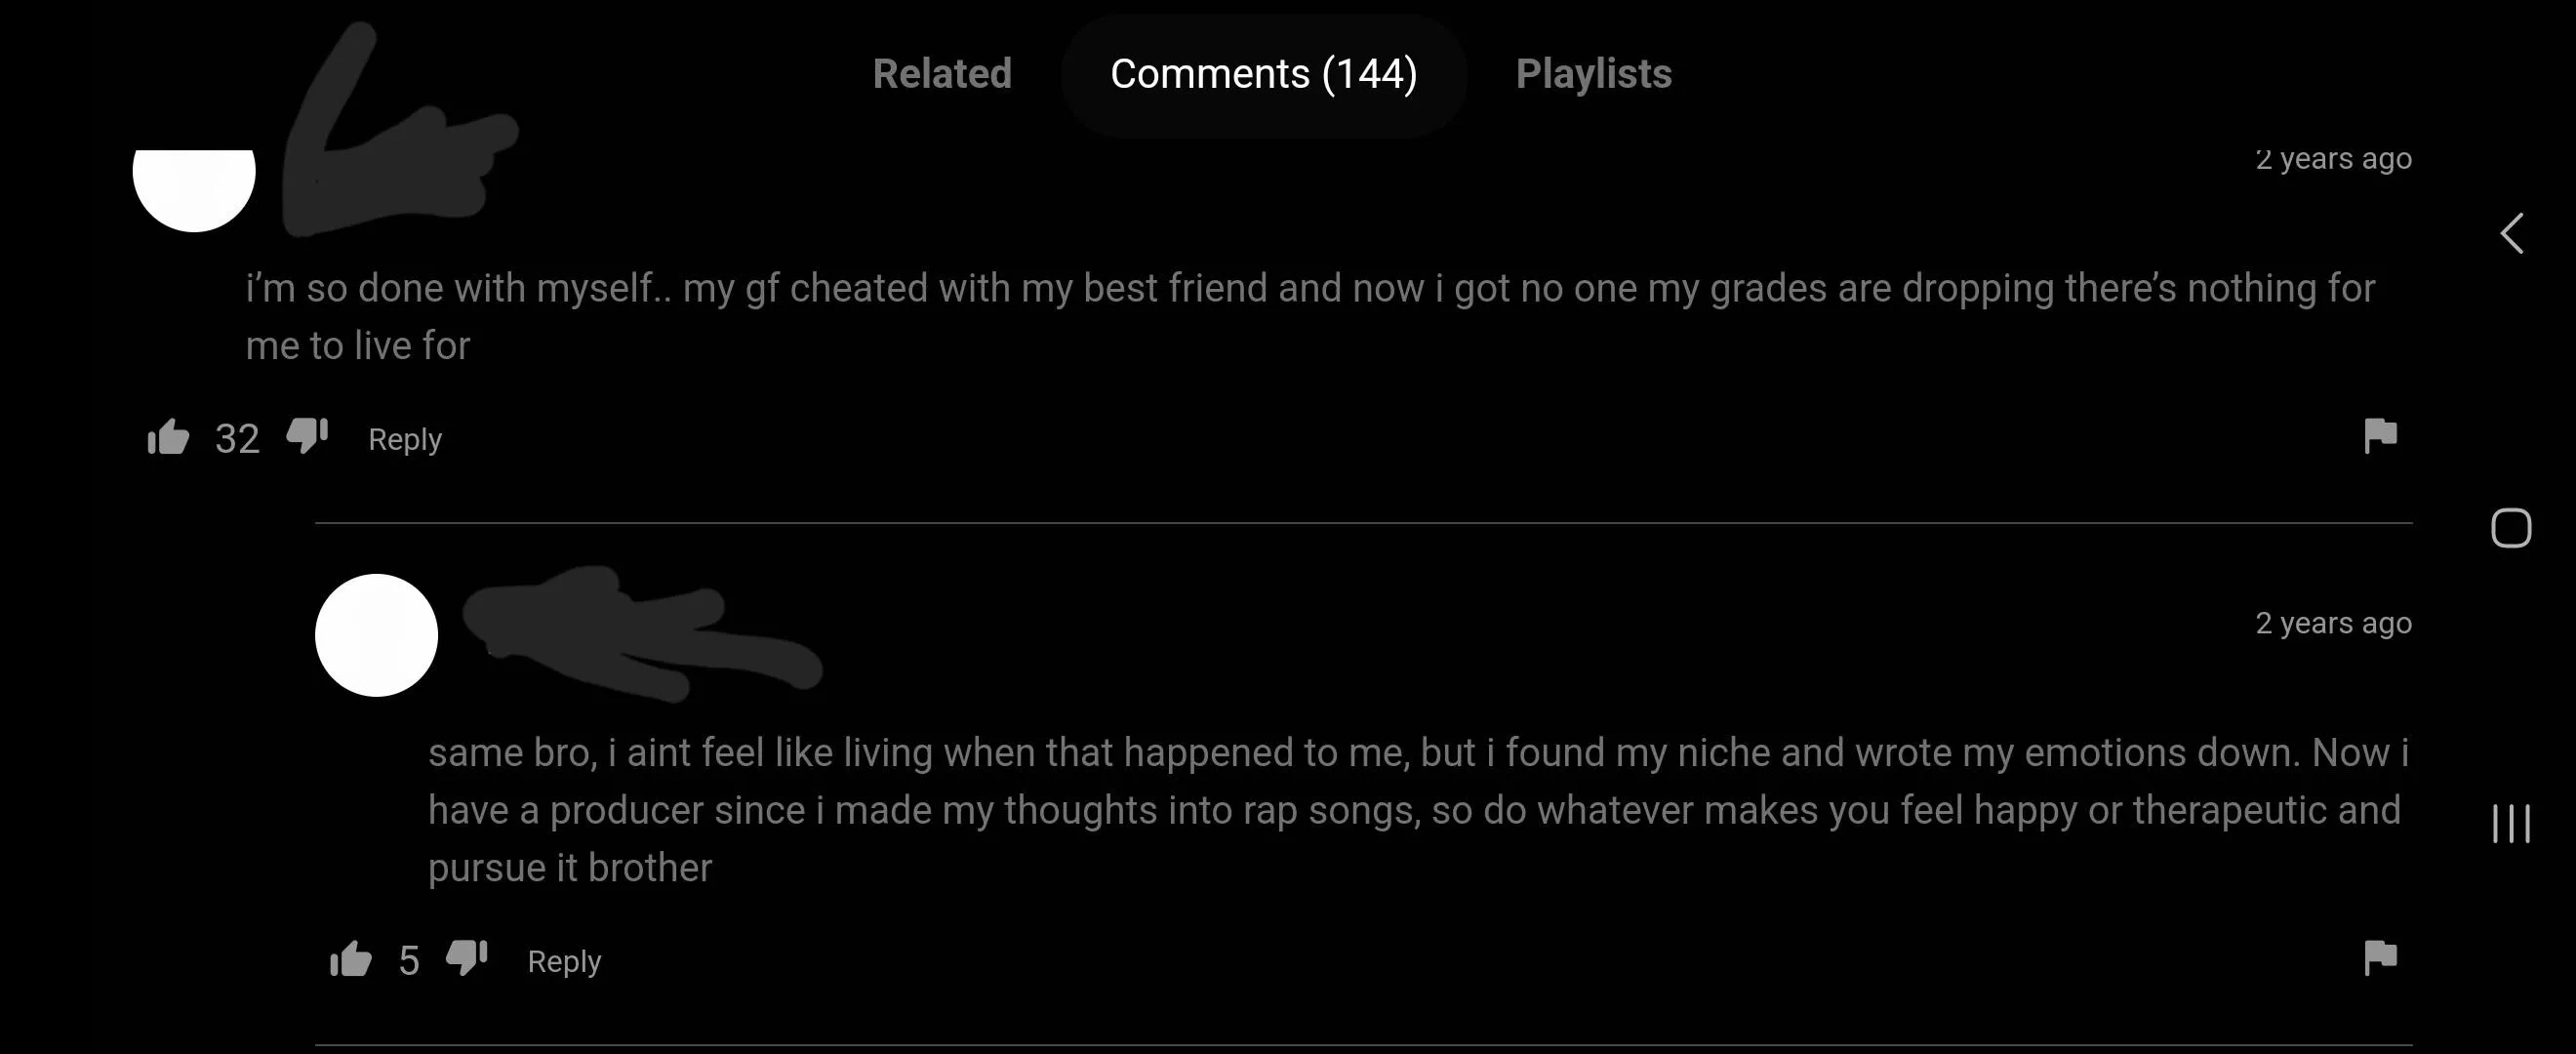This screenshot has width=2576, height=1054.
Task: Flag the top comment for report
Action: tap(2381, 437)
